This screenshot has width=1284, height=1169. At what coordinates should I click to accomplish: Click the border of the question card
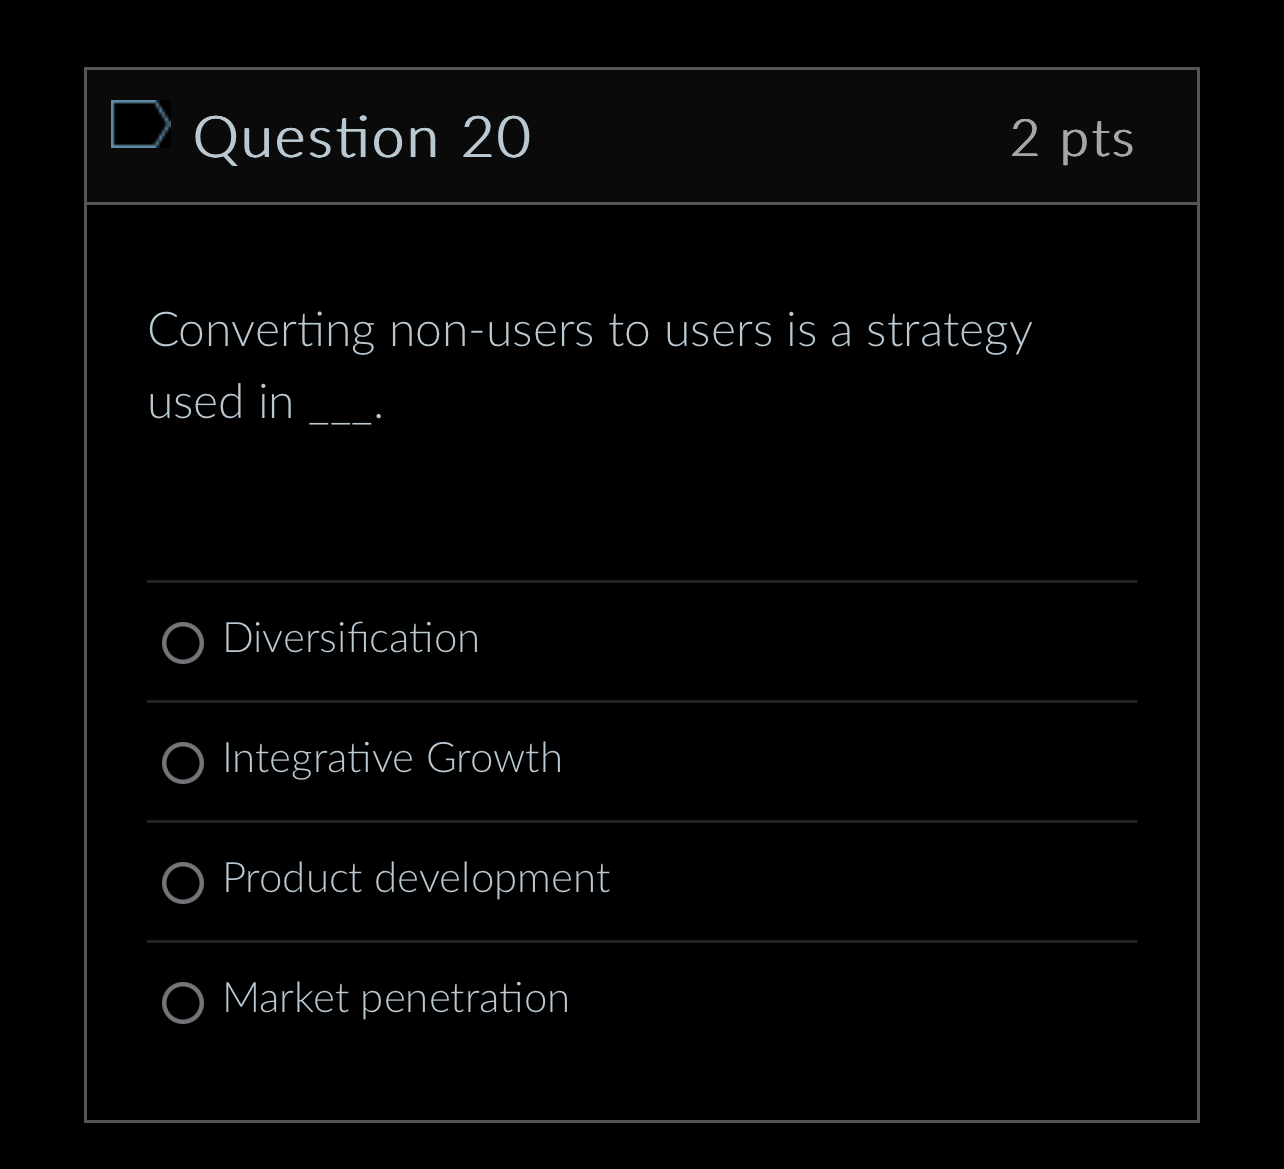(x=86, y=600)
